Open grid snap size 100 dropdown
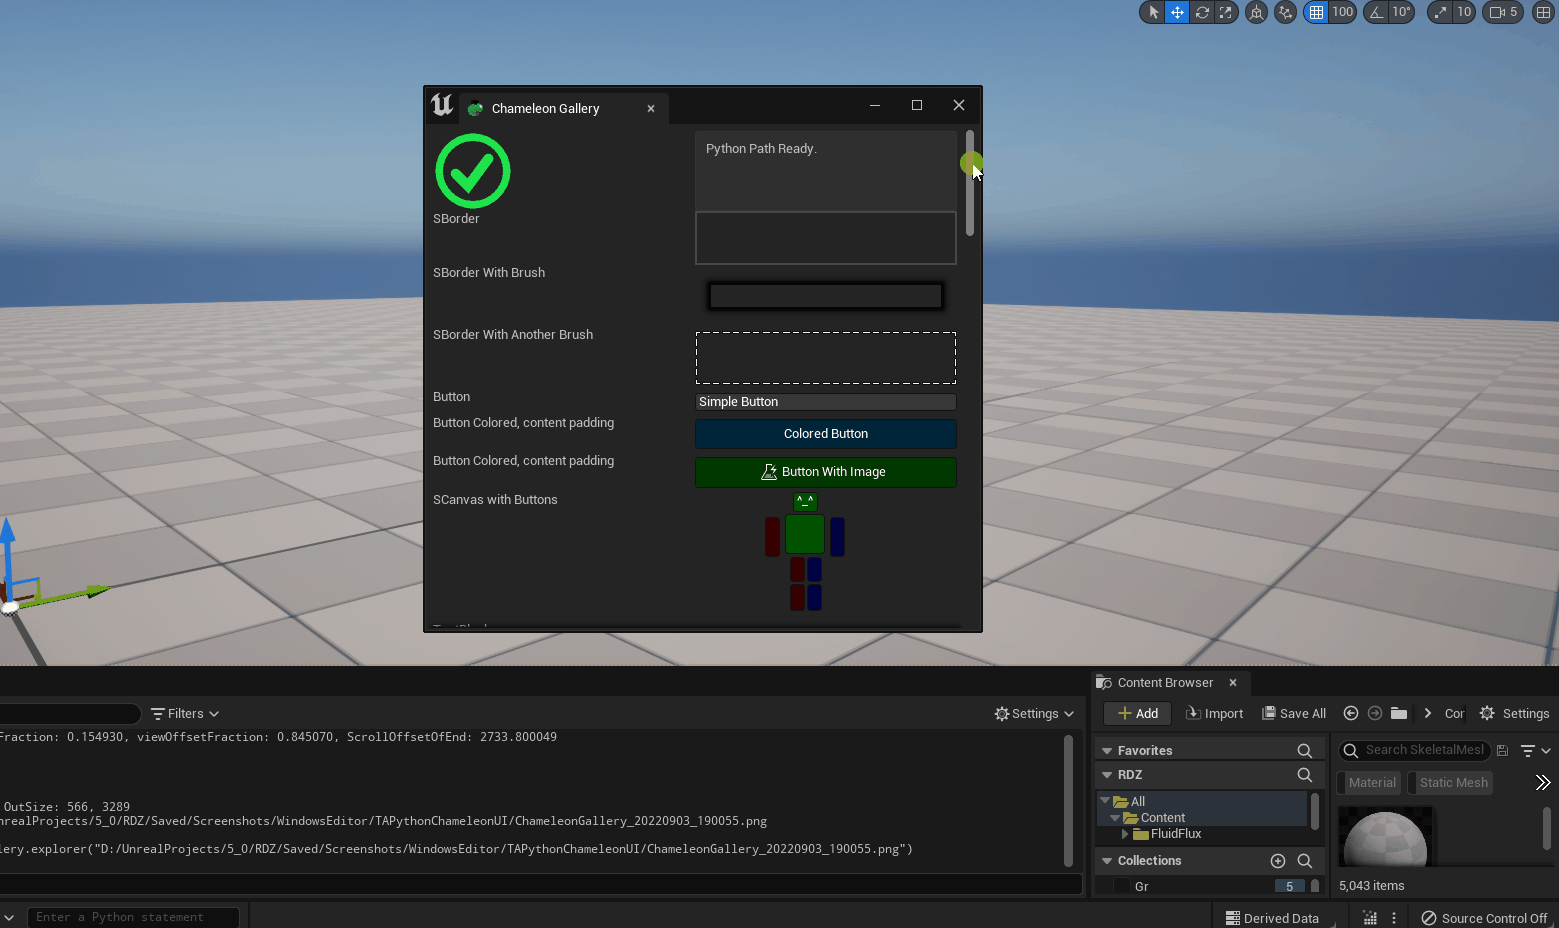The height and width of the screenshot is (928, 1559). [1342, 12]
